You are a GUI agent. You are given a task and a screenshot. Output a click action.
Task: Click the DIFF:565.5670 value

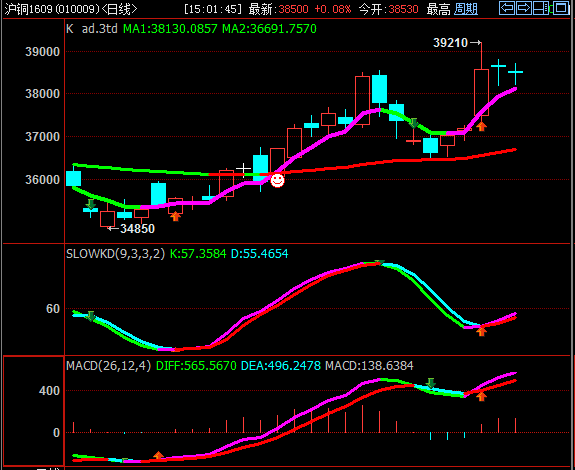click(196, 366)
